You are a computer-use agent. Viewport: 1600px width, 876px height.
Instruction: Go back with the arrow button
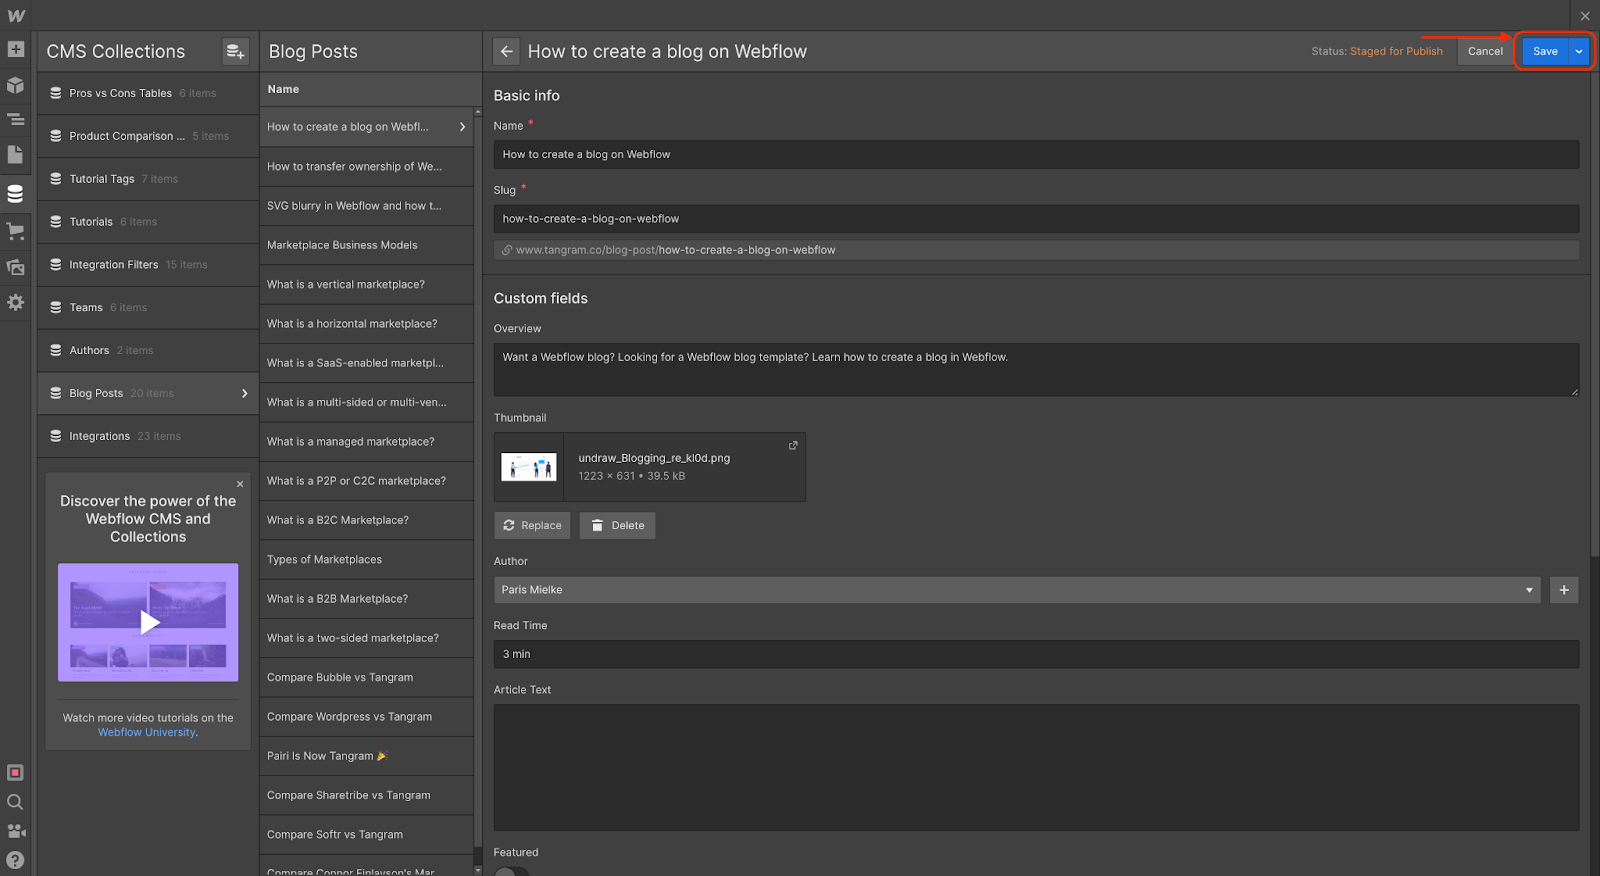[507, 51]
